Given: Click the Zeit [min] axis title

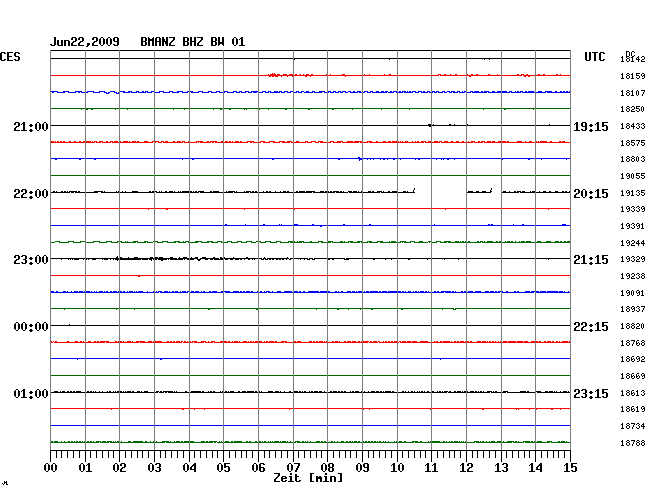Looking at the screenshot, I should click(308, 478).
